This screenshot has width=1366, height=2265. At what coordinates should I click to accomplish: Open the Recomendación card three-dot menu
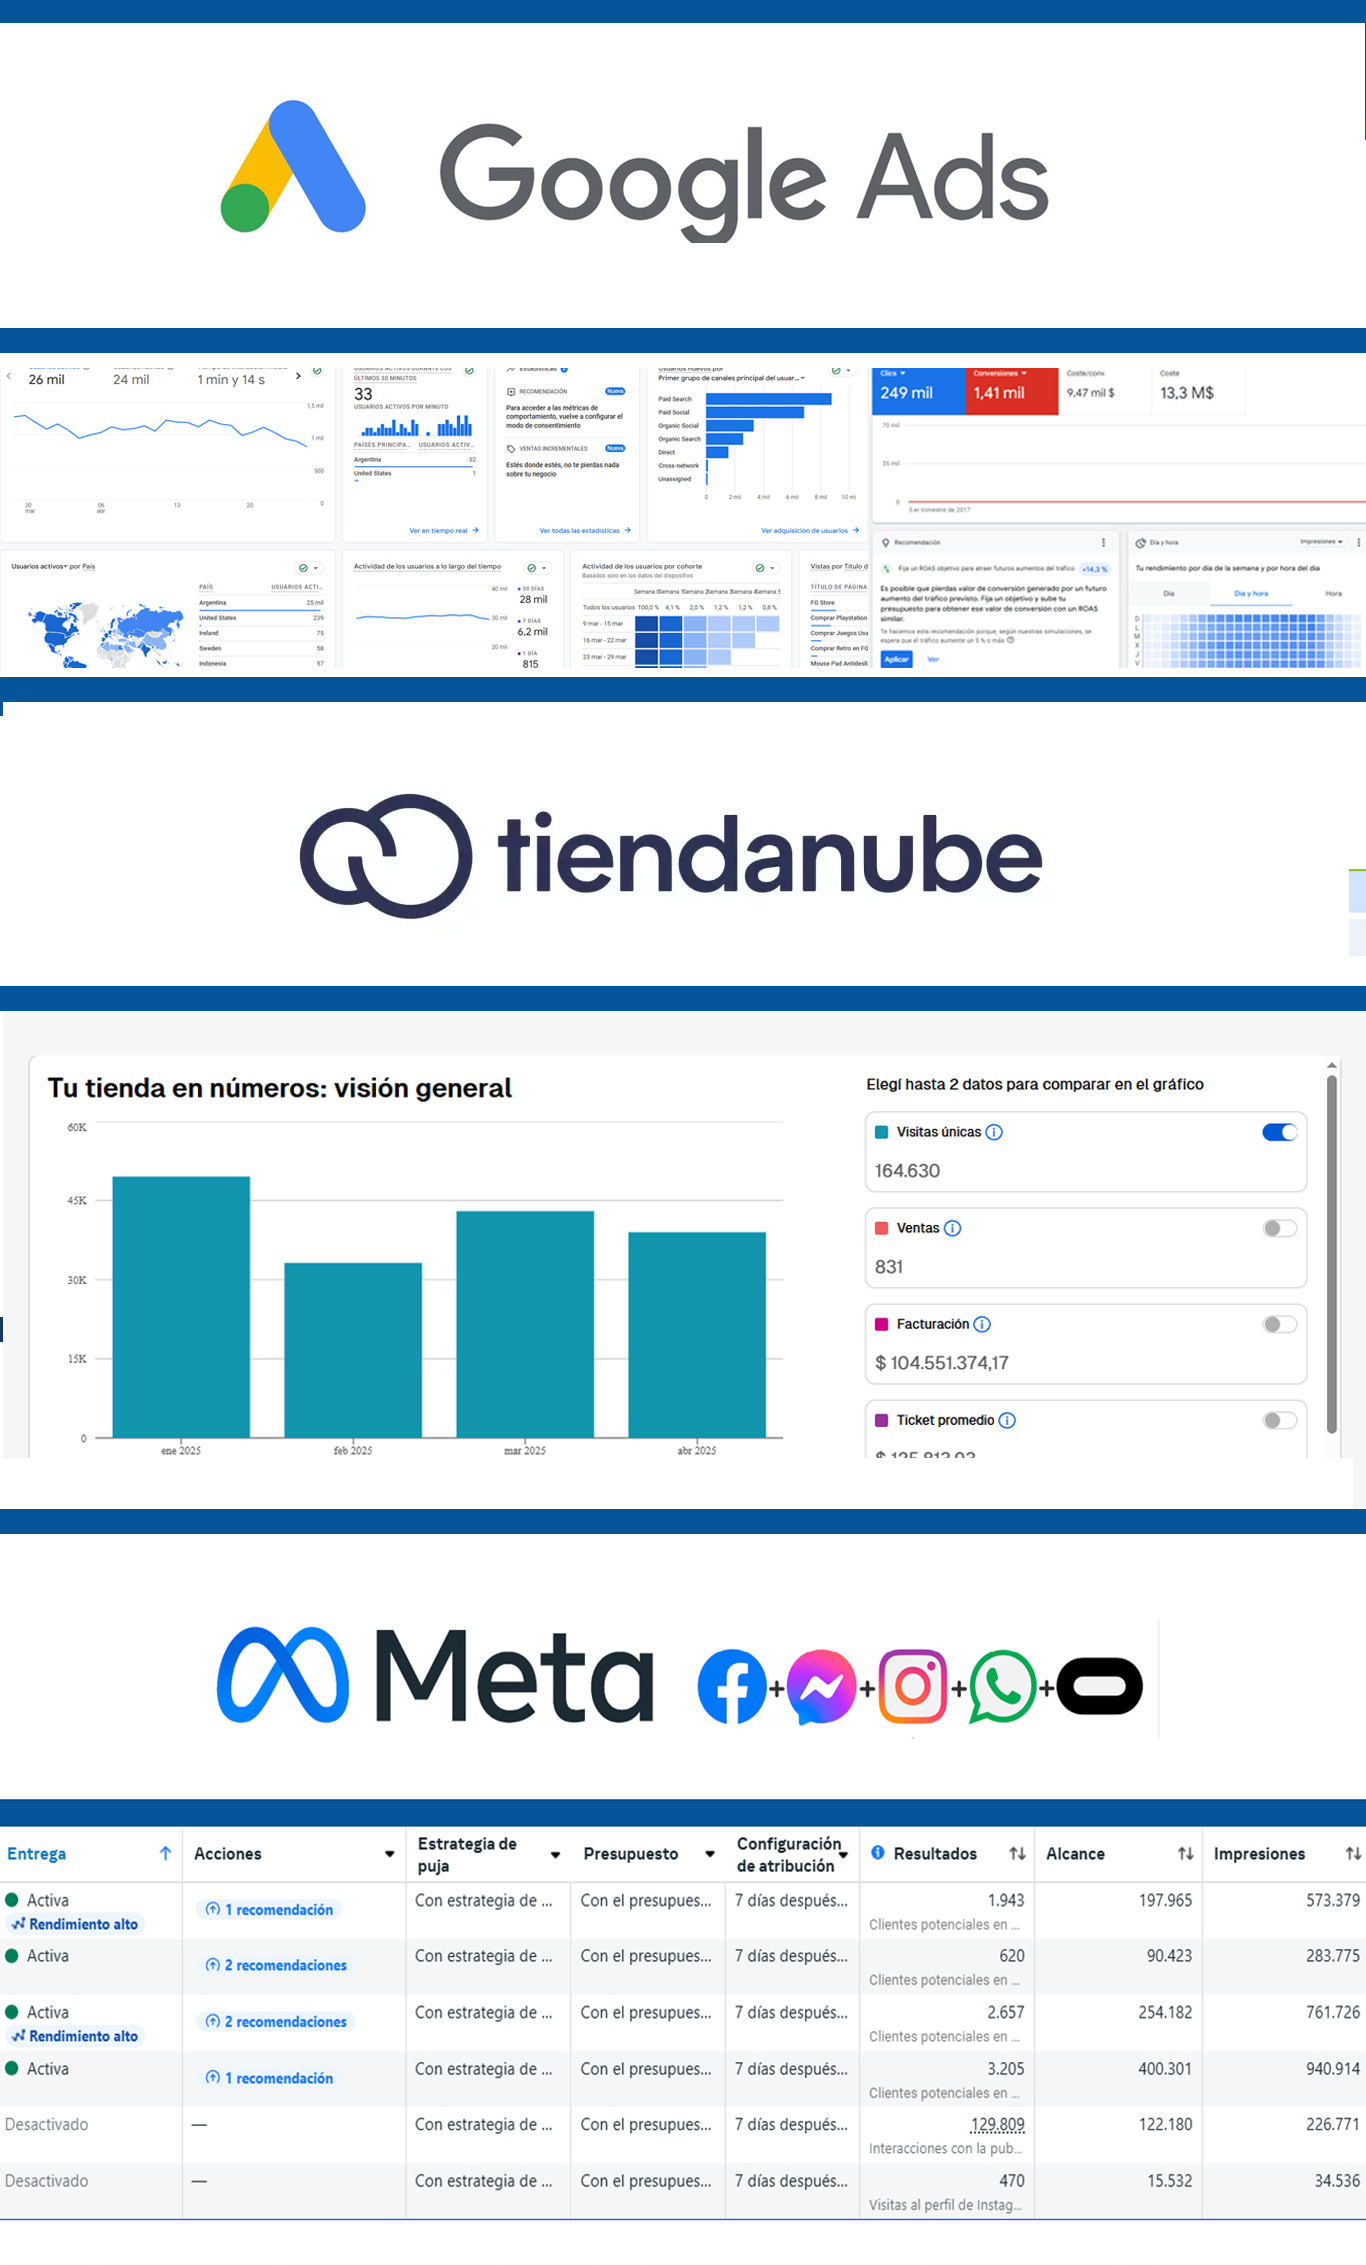pos(1103,542)
